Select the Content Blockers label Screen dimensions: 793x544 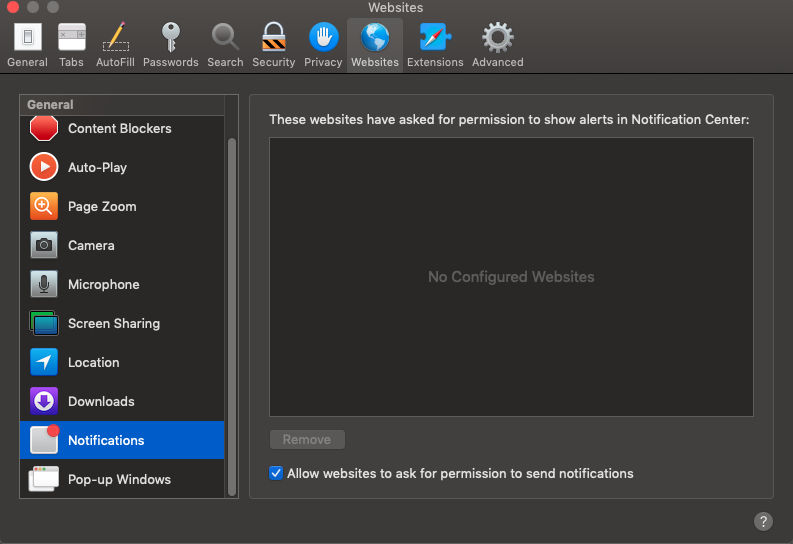click(x=120, y=128)
